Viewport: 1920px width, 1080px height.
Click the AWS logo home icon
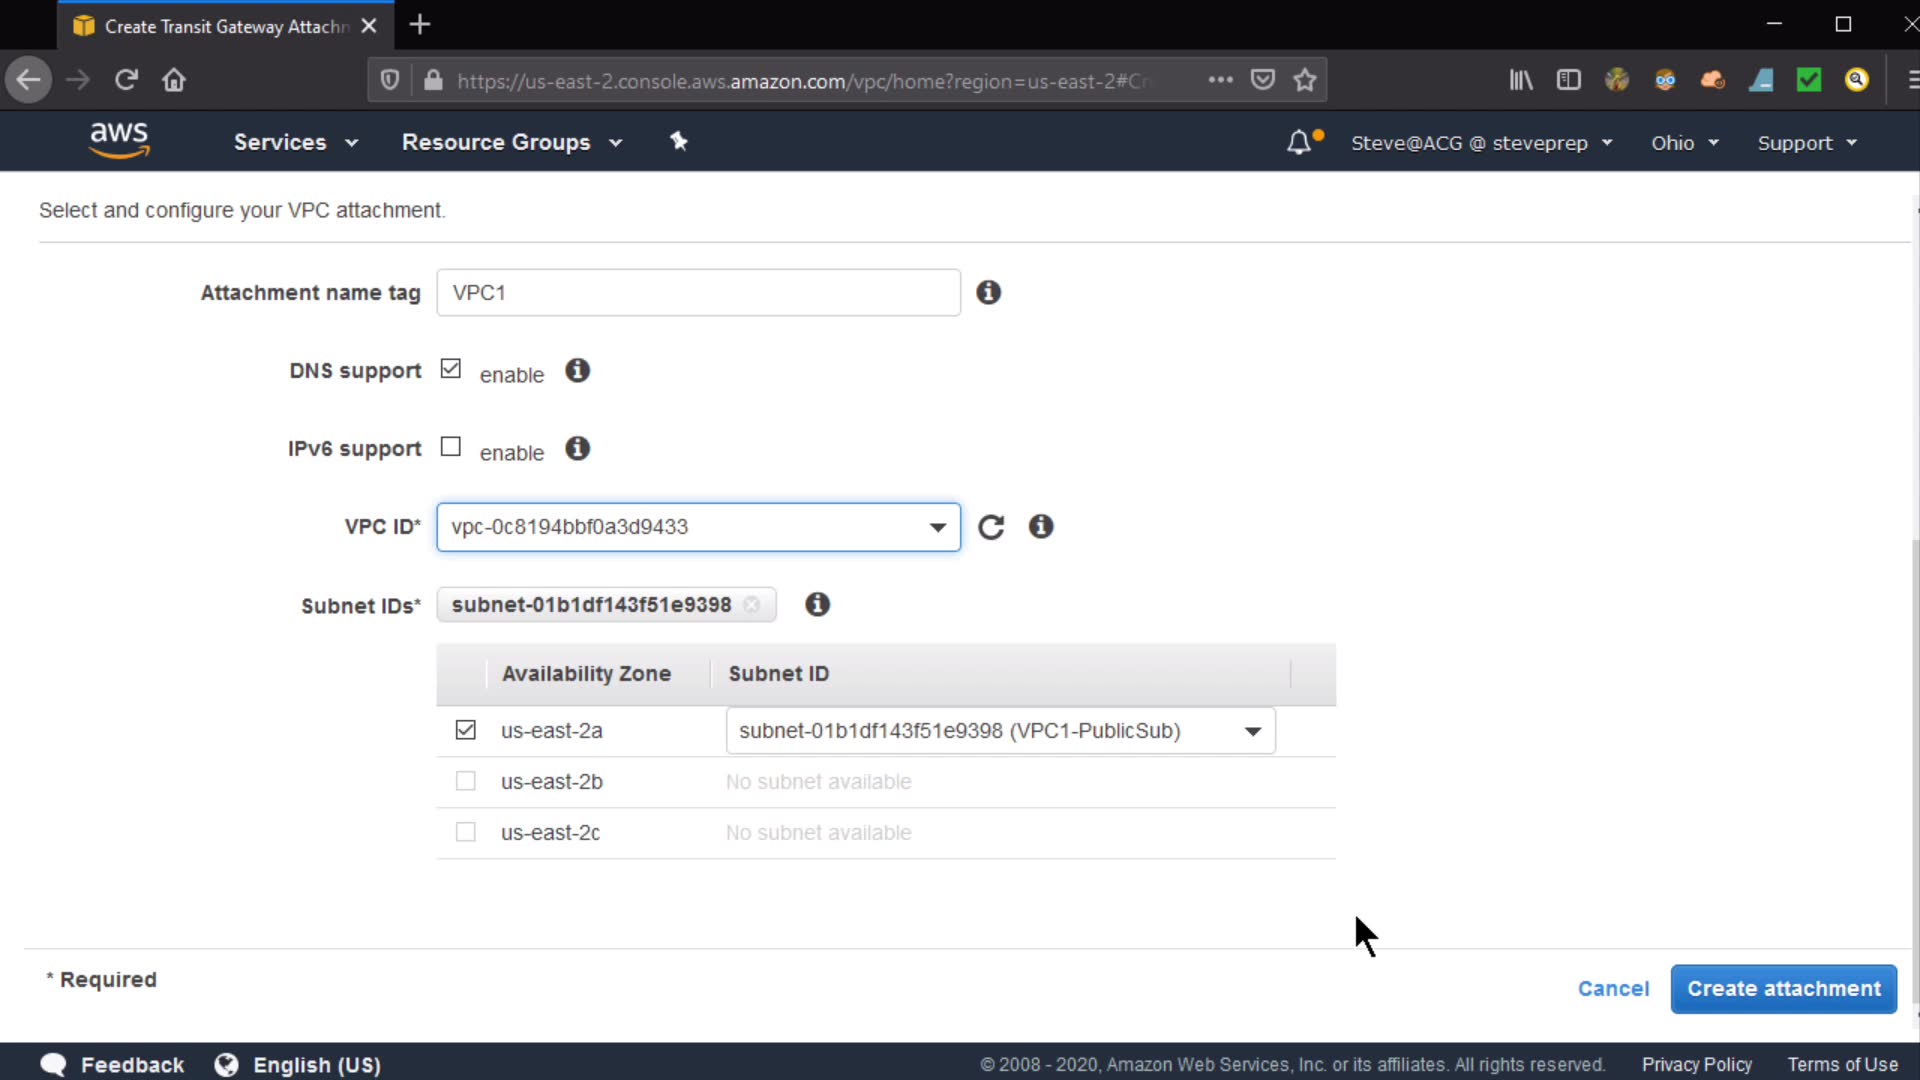119,140
